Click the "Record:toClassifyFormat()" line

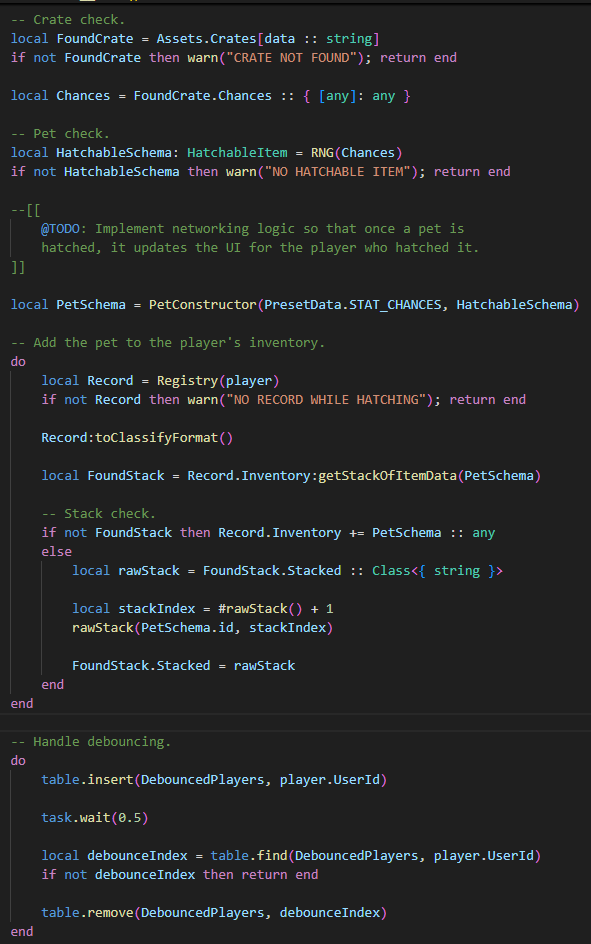point(137,438)
